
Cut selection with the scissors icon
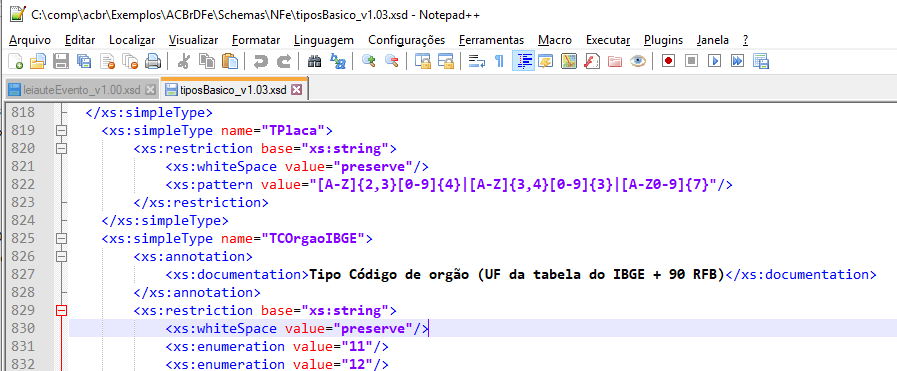(184, 61)
